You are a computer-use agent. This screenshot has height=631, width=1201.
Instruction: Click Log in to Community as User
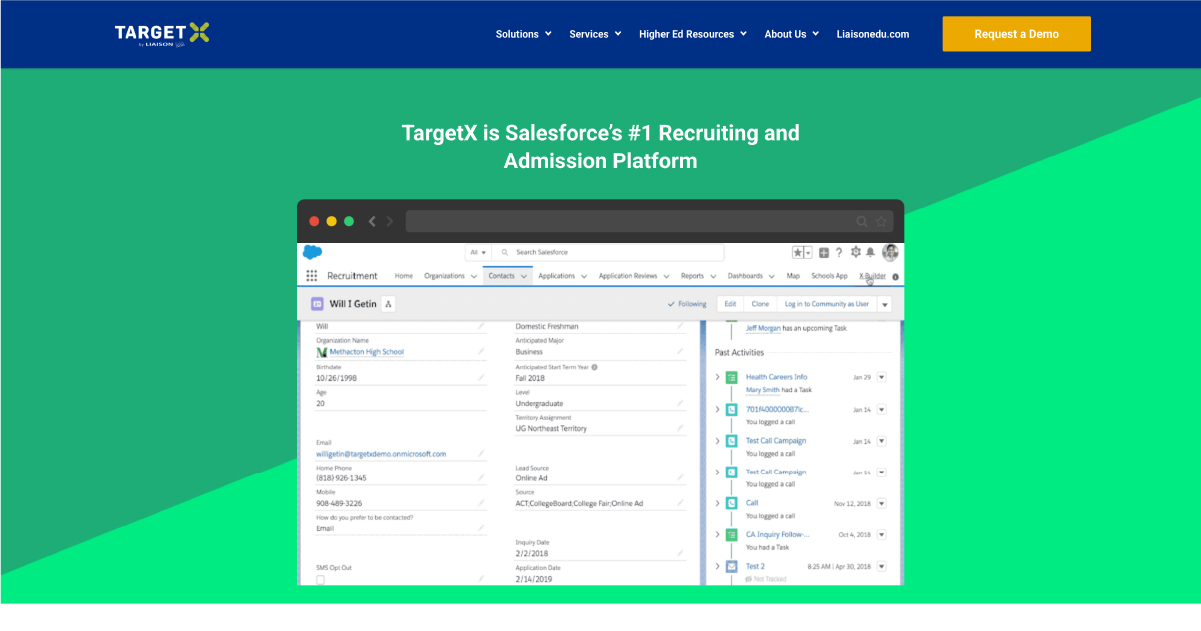click(x=827, y=304)
